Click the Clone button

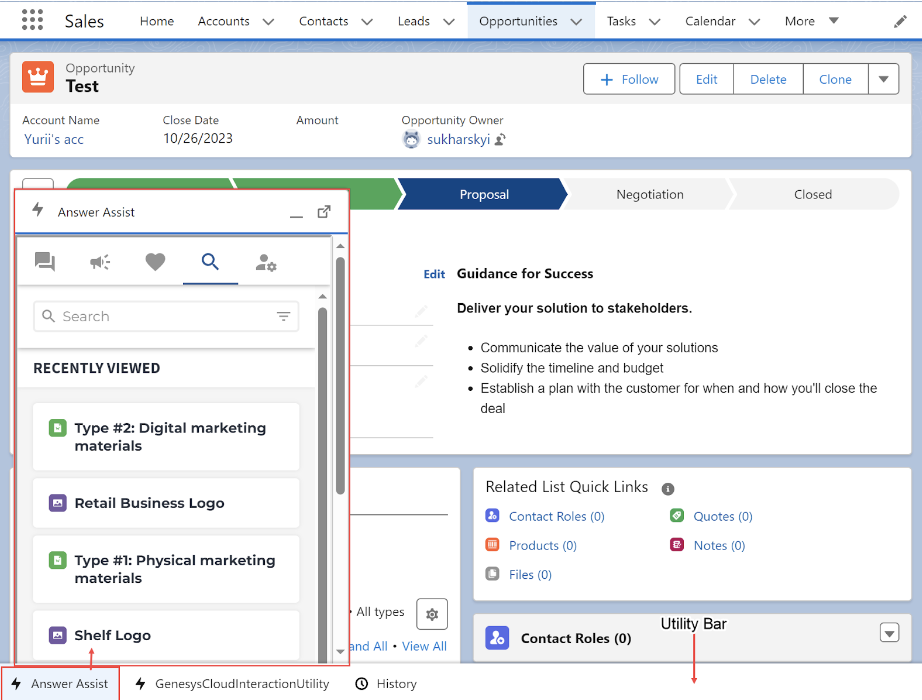836,79
